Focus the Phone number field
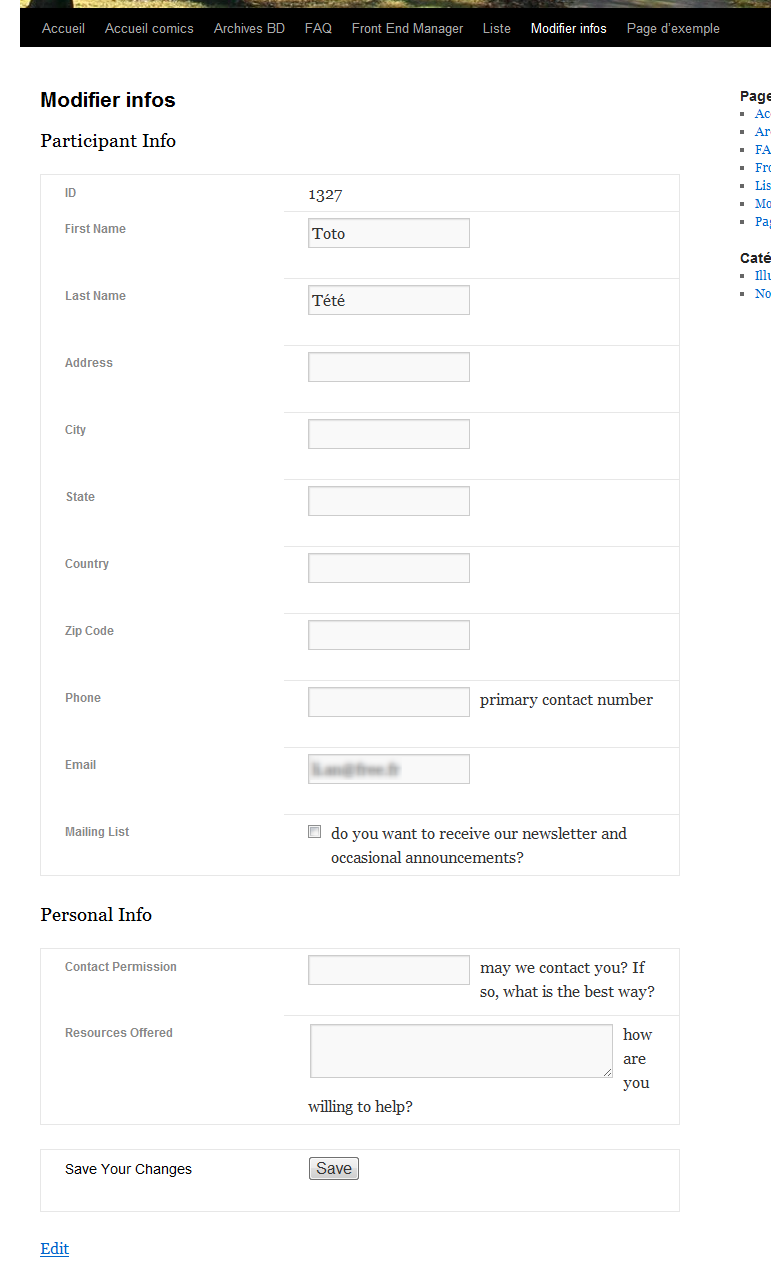Screen dimensions: 771x1280 (x=389, y=702)
